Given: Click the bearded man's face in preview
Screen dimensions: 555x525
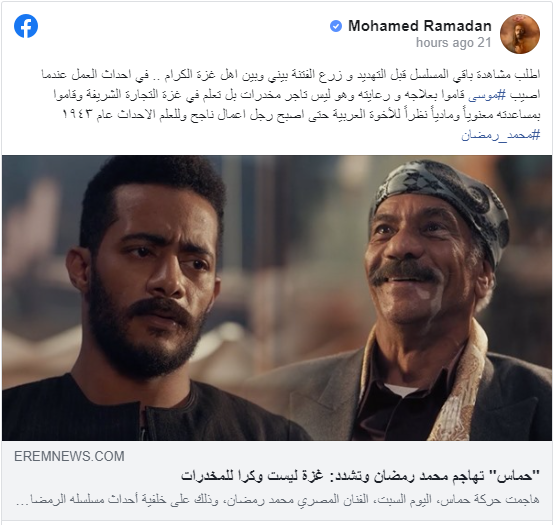Looking at the screenshot, I should [x=150, y=276].
